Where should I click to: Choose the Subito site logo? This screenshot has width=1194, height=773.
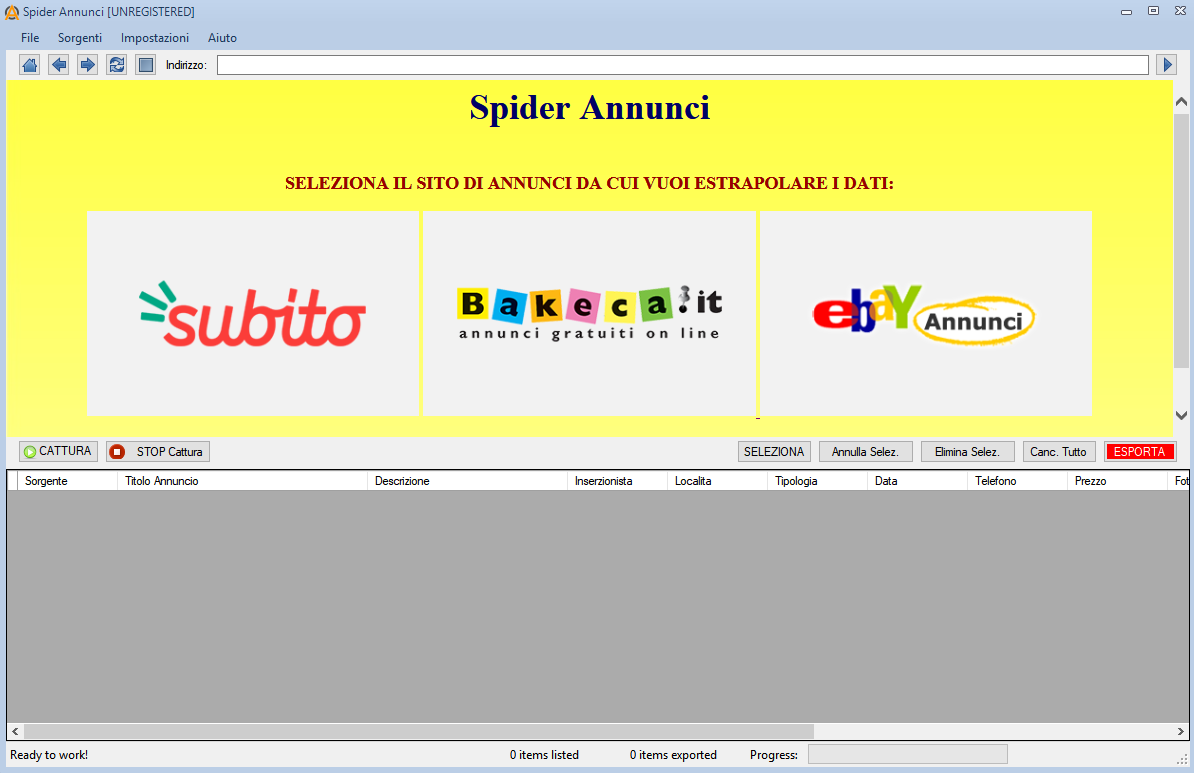[253, 313]
